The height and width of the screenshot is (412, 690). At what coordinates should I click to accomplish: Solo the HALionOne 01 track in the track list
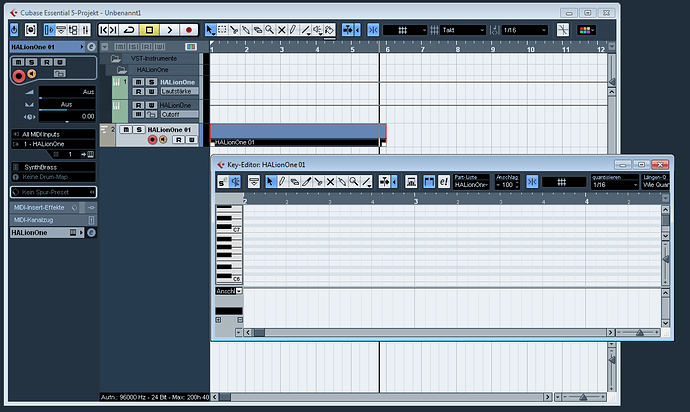(x=139, y=129)
